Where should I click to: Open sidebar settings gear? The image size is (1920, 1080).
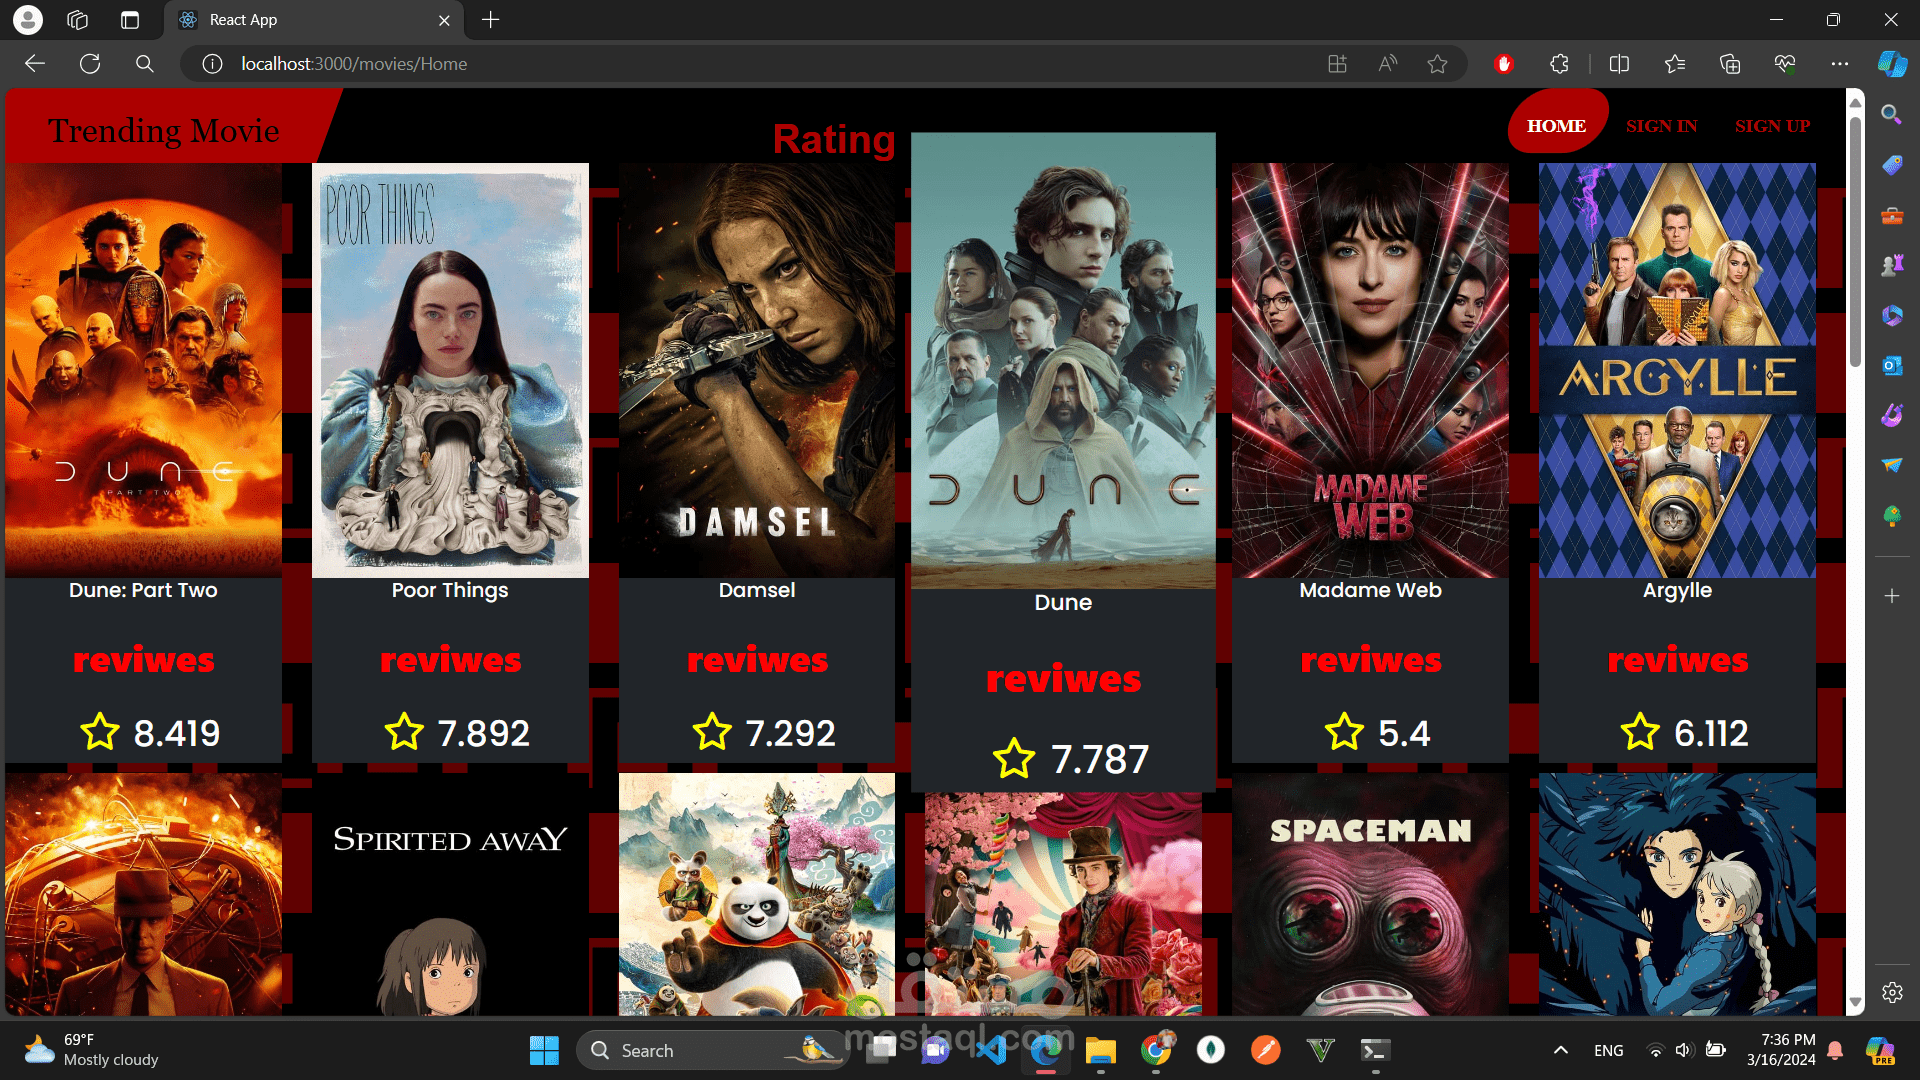(1891, 992)
